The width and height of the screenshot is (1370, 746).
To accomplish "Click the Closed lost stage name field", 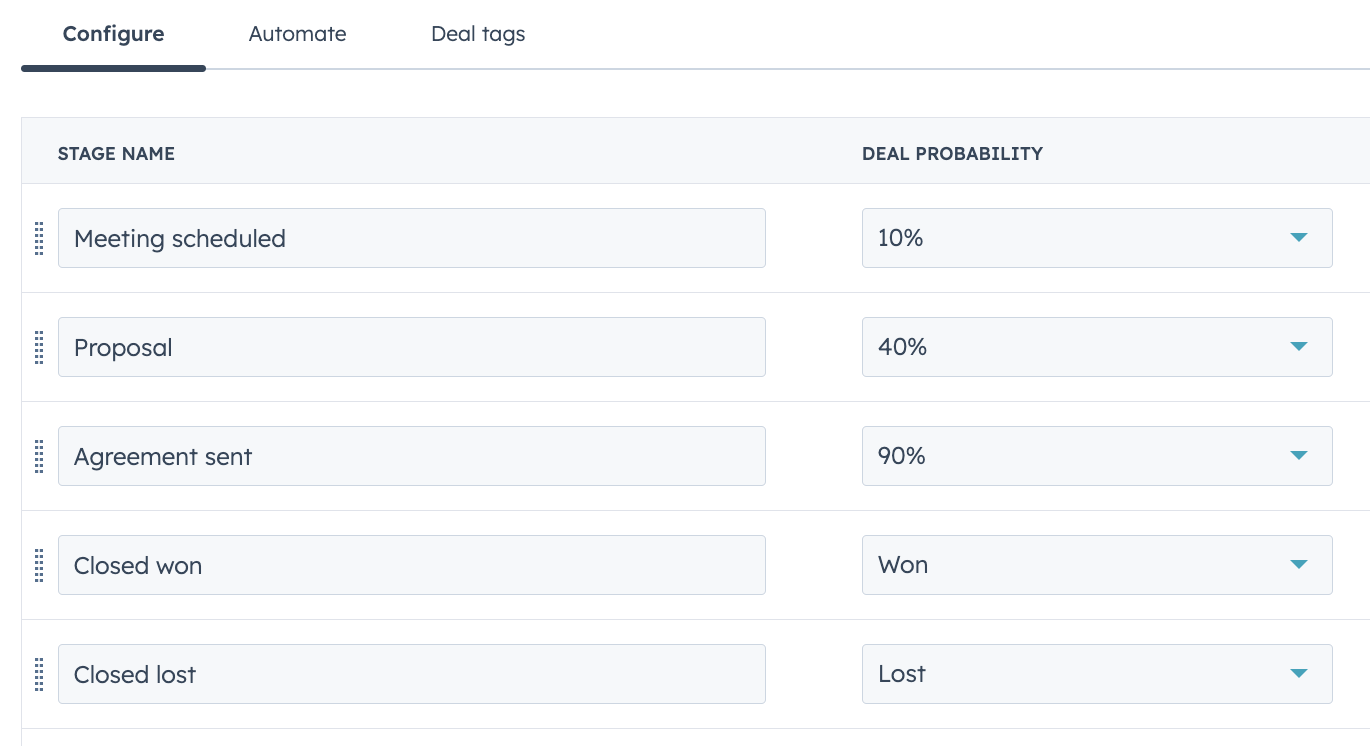I will (x=412, y=674).
